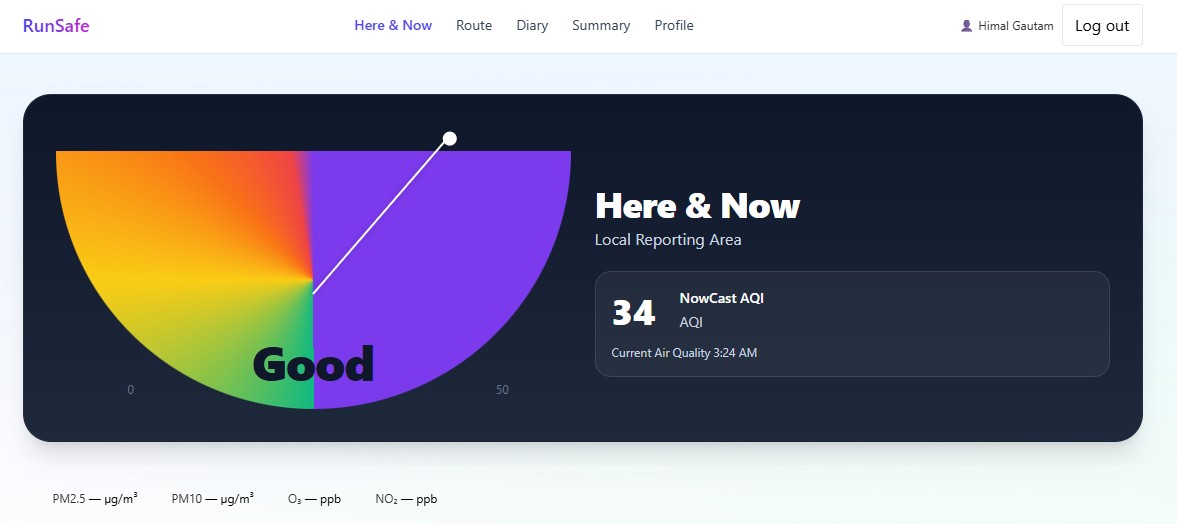Click the NowCast AQI label
The image size is (1177, 524).
[x=721, y=298]
